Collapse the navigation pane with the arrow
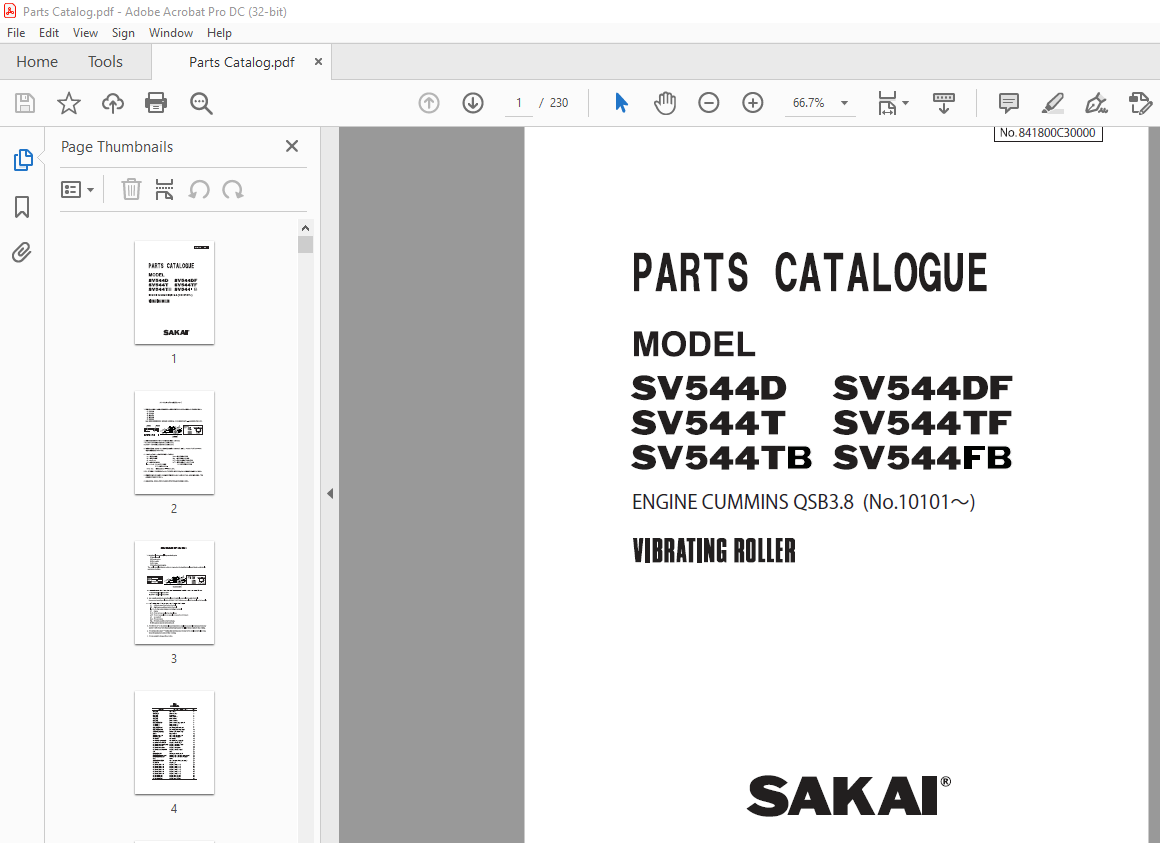The width and height of the screenshot is (1160, 843). pos(330,493)
